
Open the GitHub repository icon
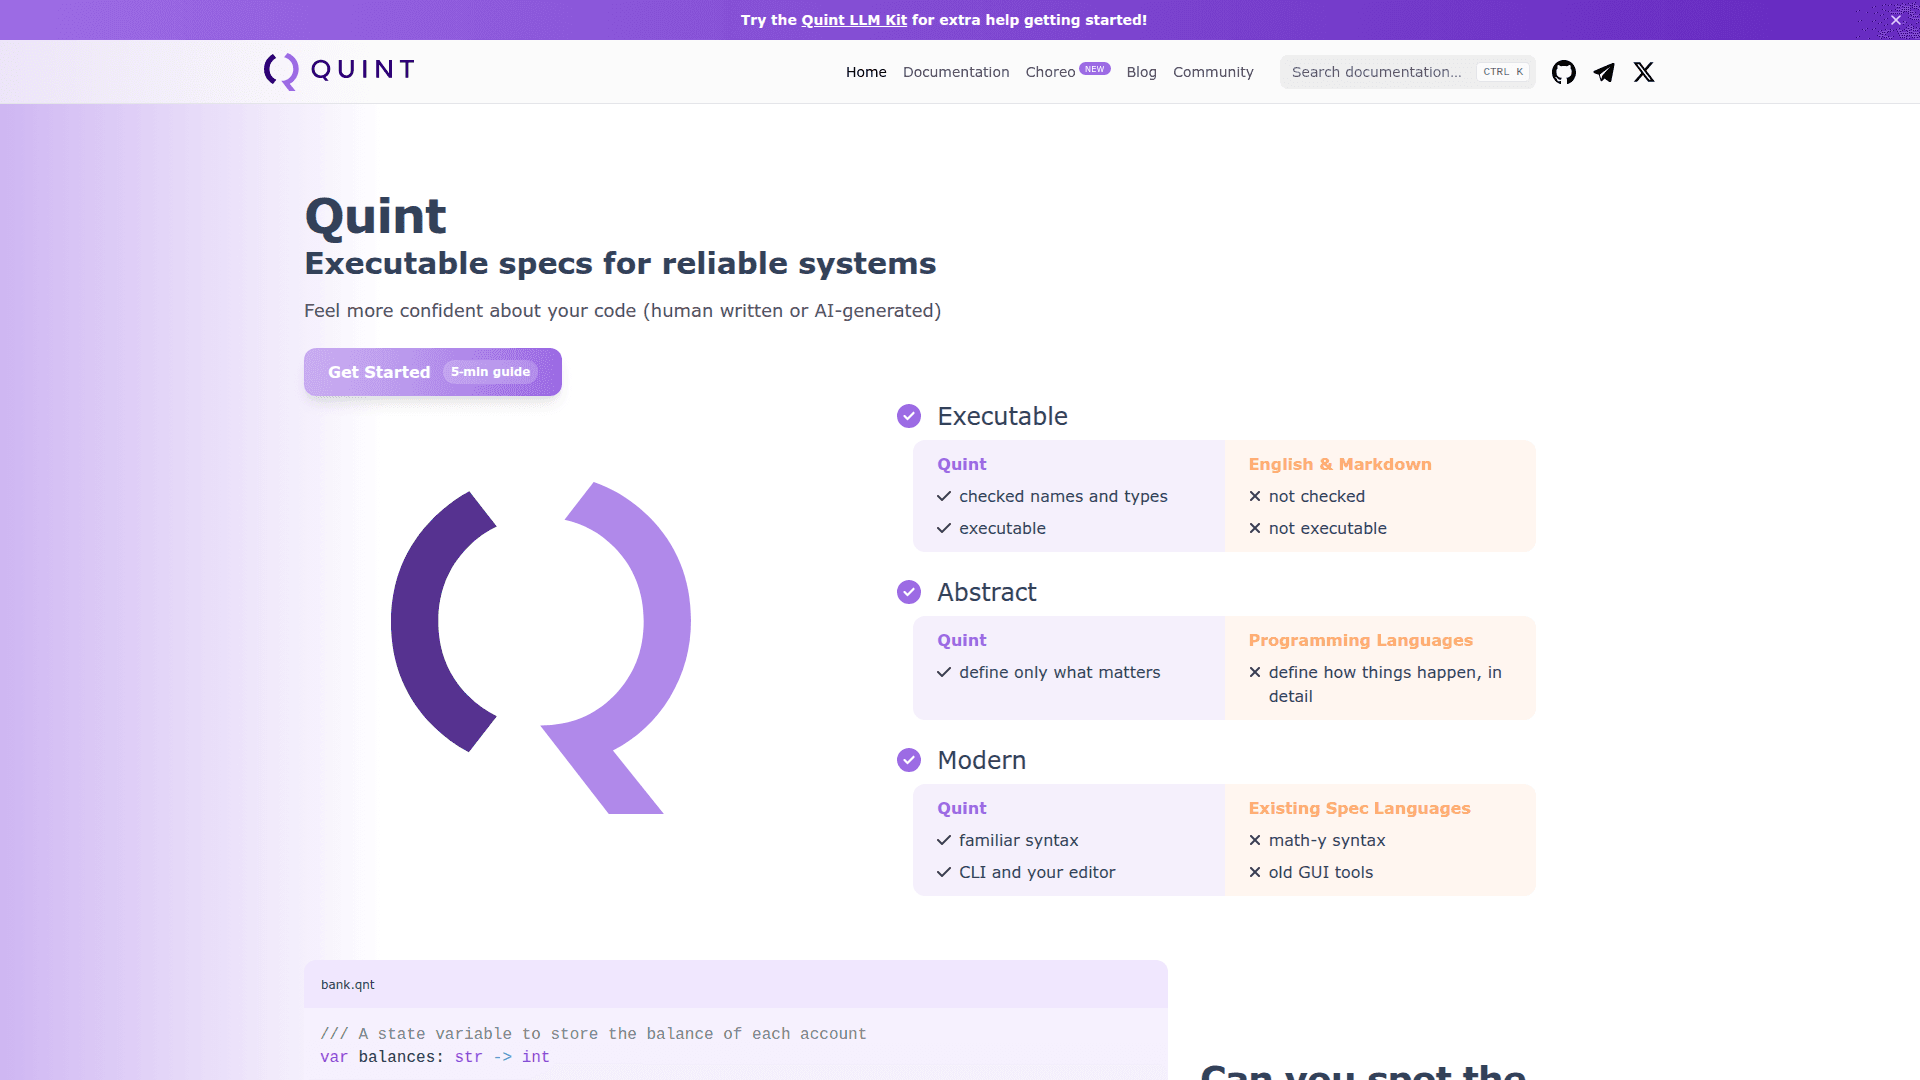[x=1564, y=72]
